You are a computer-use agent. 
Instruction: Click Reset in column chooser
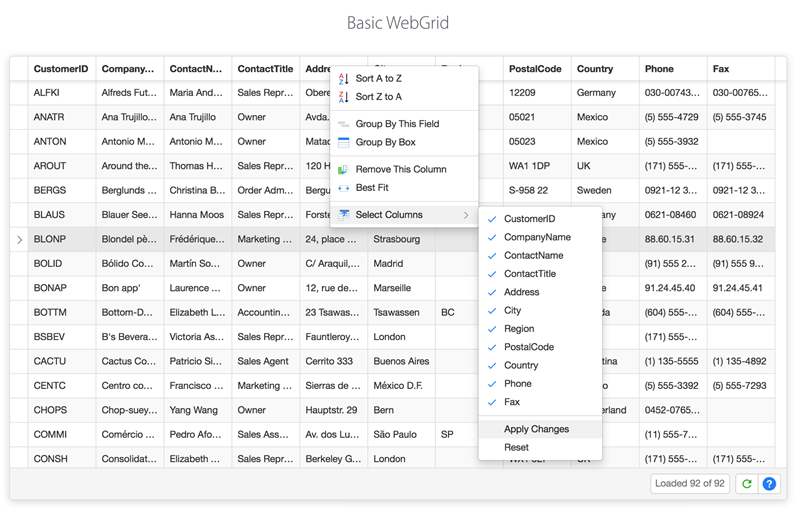tap(516, 448)
